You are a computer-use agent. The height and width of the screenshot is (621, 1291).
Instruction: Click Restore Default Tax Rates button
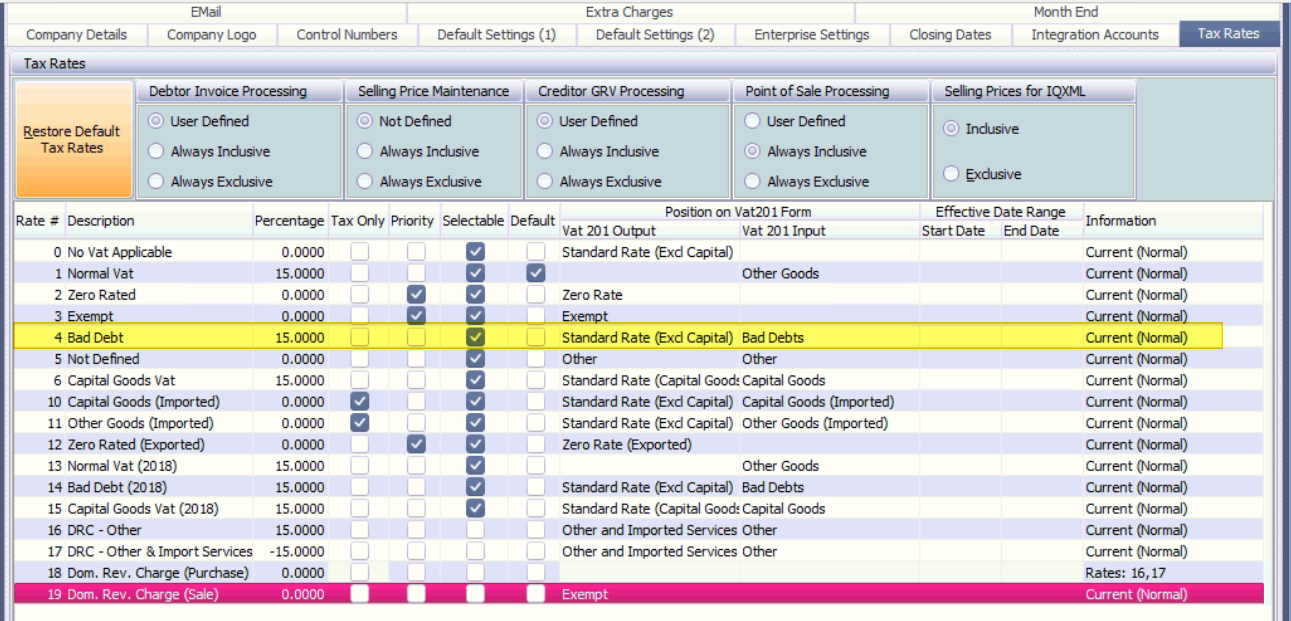tap(74, 140)
